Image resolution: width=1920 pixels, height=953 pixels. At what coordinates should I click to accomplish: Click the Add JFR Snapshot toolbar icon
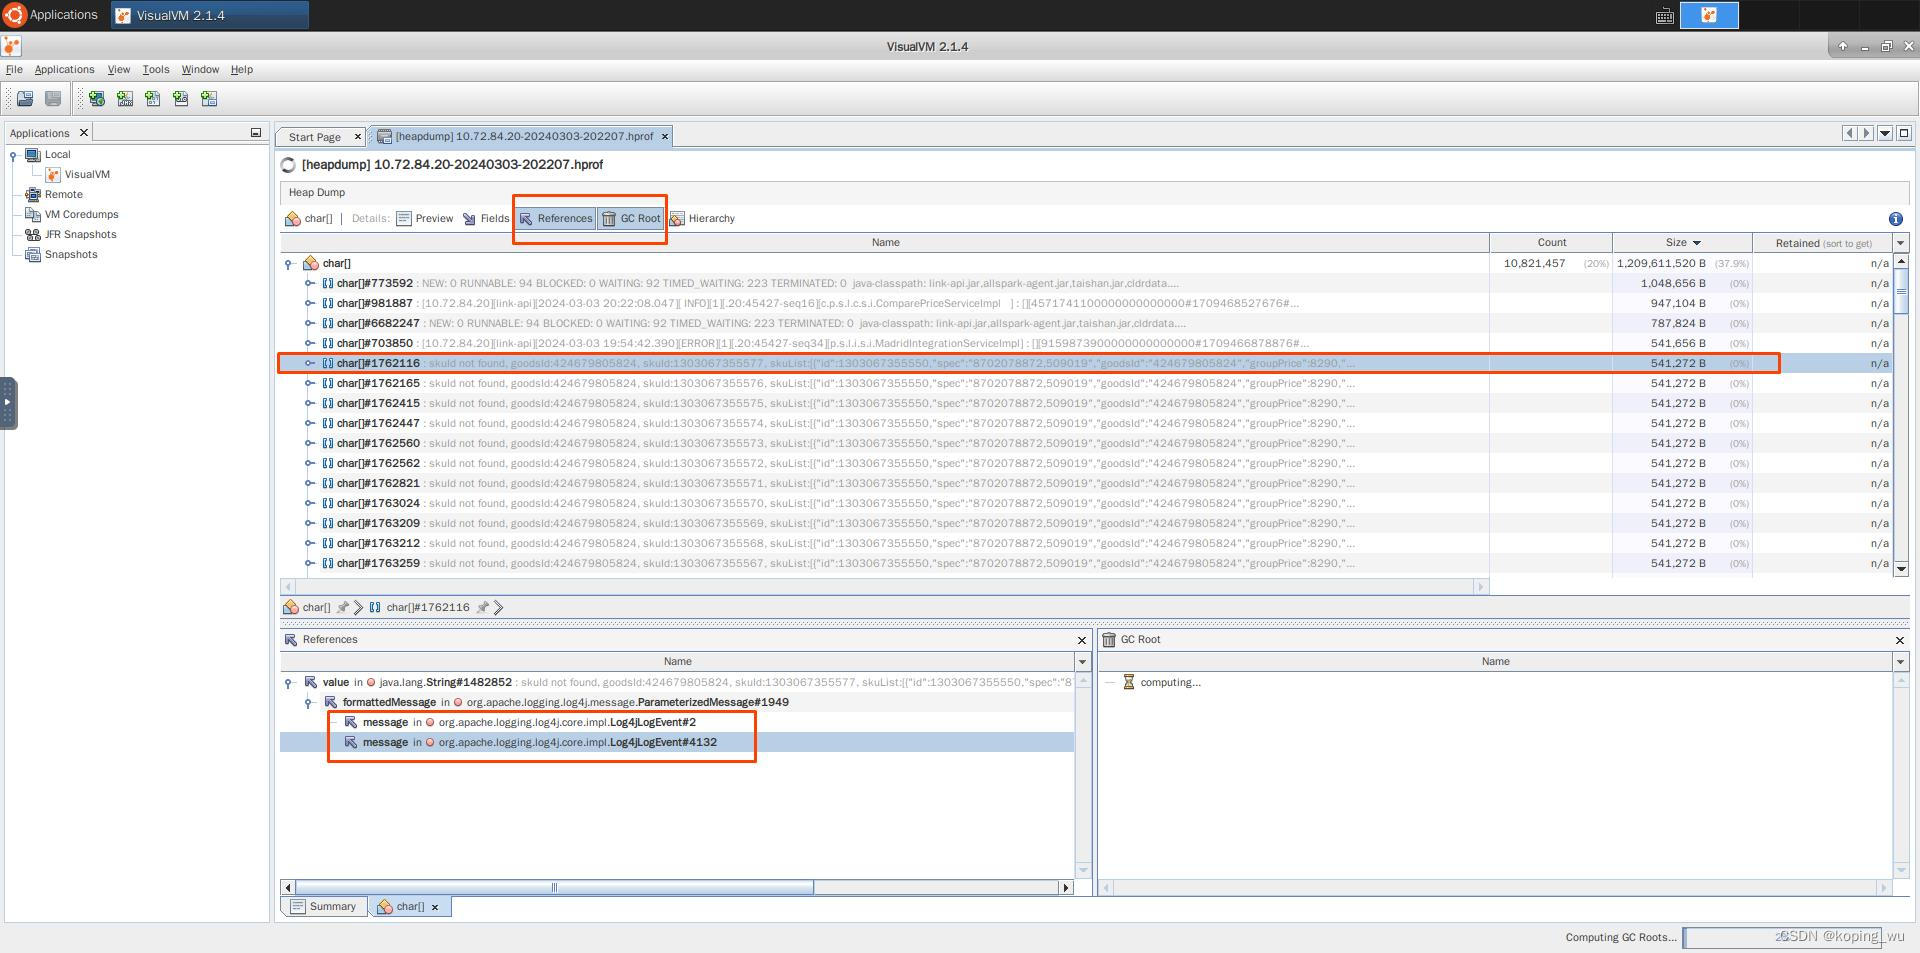click(x=180, y=98)
